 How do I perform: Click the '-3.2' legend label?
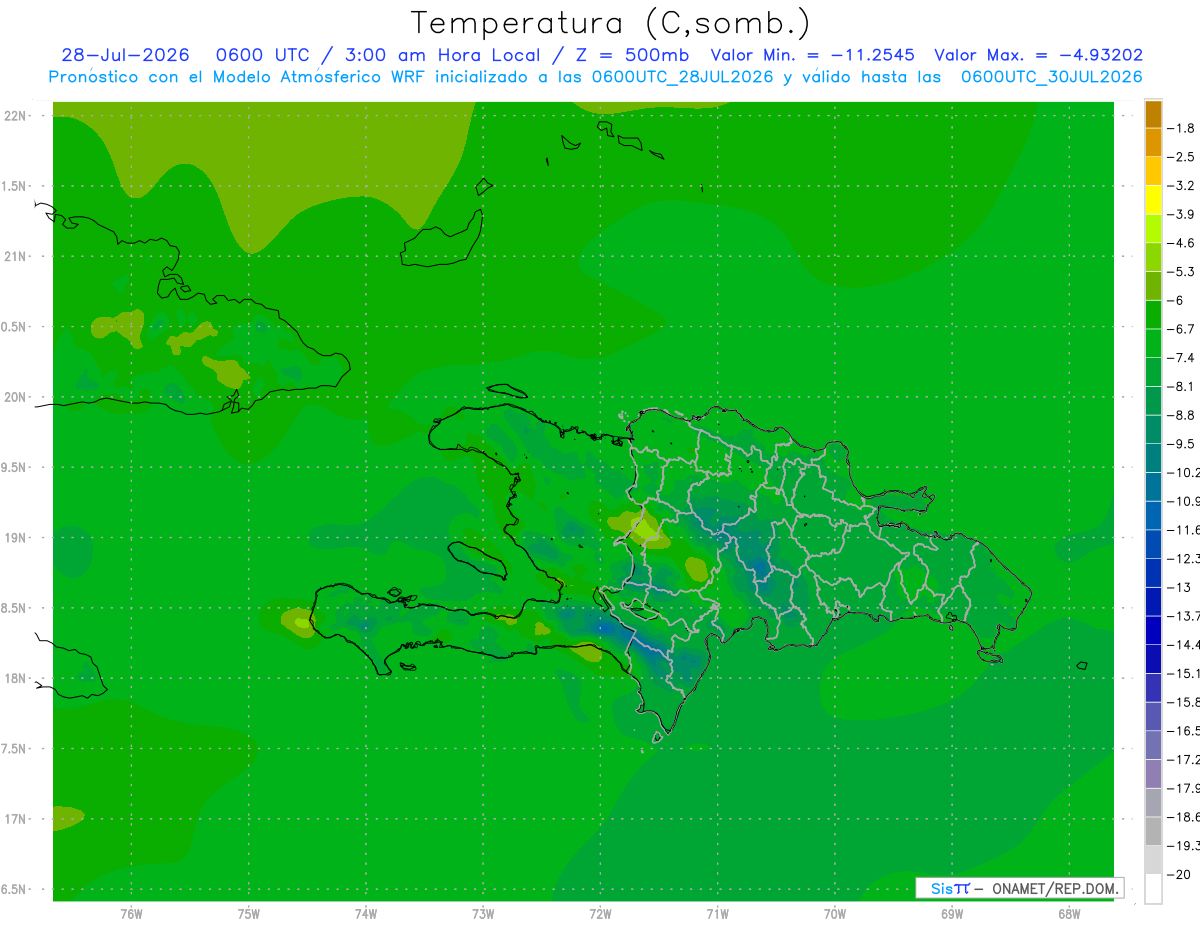(1182, 186)
